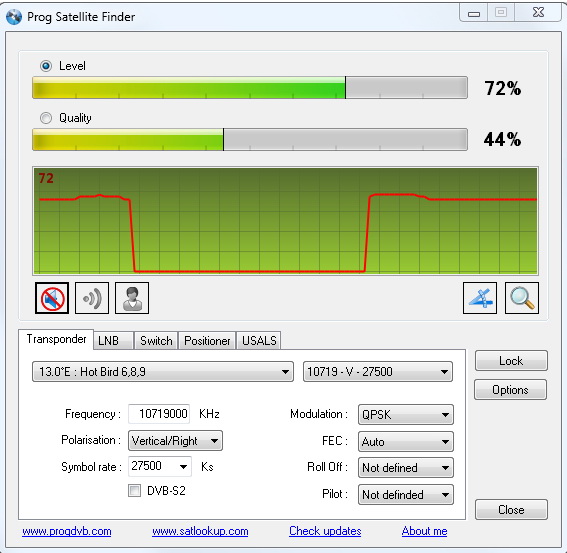Open the Polarisation Vertical/Right dropdown
Image resolution: width=567 pixels, height=553 pixels.
tap(175, 441)
